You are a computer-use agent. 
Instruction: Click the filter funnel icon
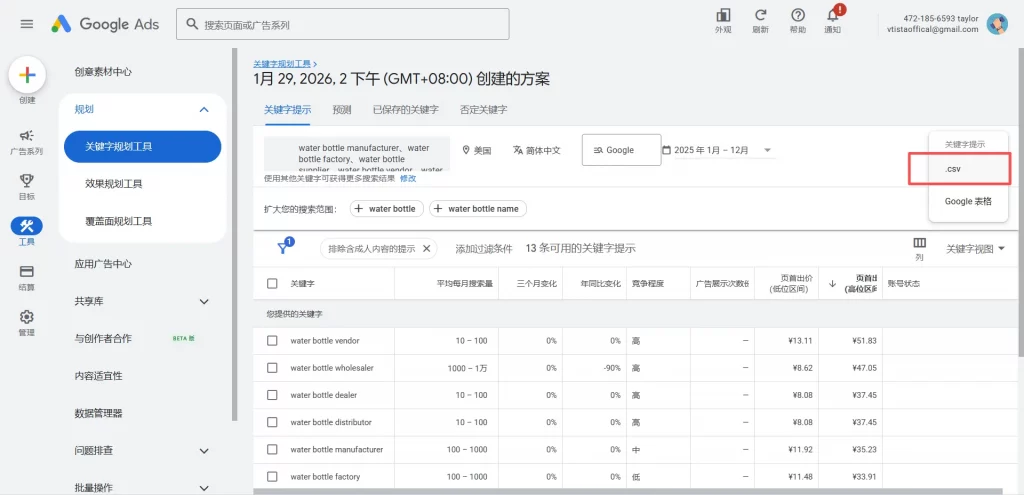(284, 248)
